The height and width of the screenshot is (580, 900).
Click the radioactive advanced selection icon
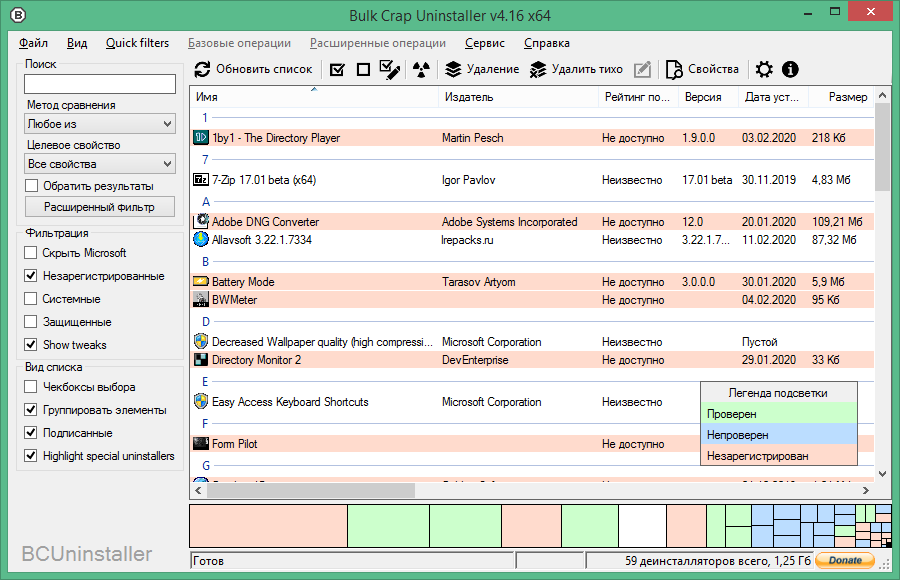coord(421,69)
